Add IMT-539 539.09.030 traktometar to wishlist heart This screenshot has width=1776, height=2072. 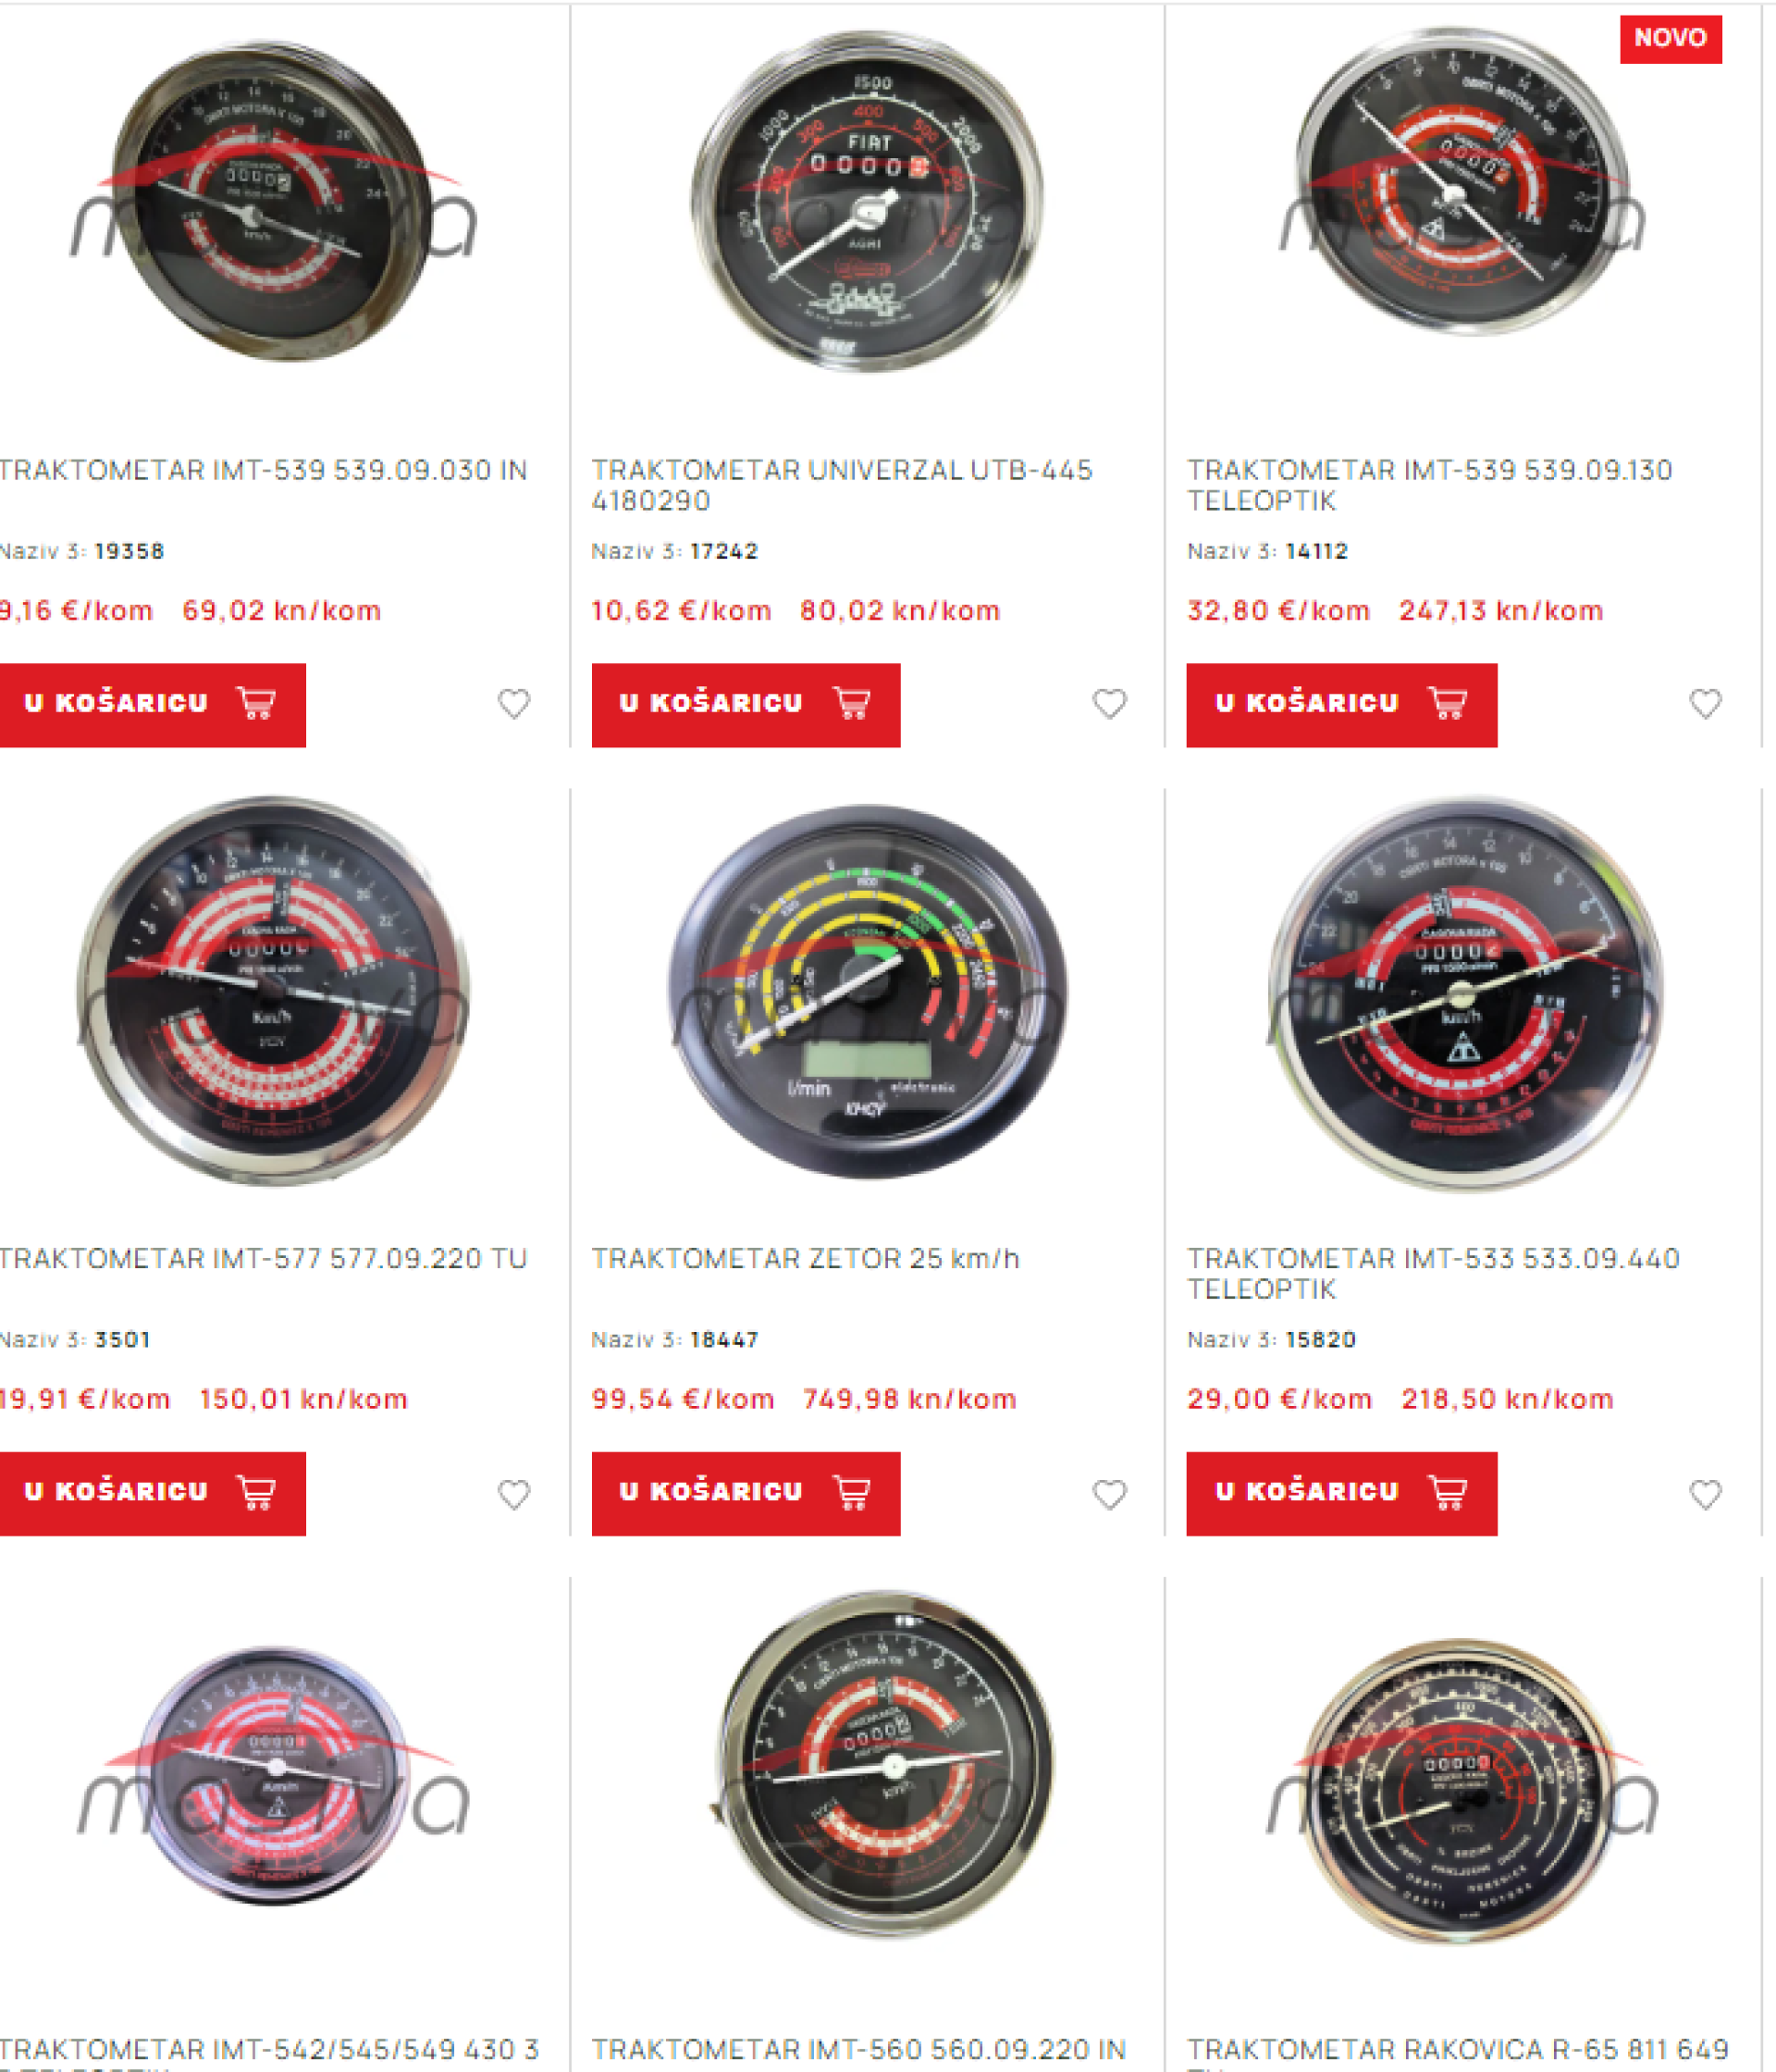tap(514, 704)
